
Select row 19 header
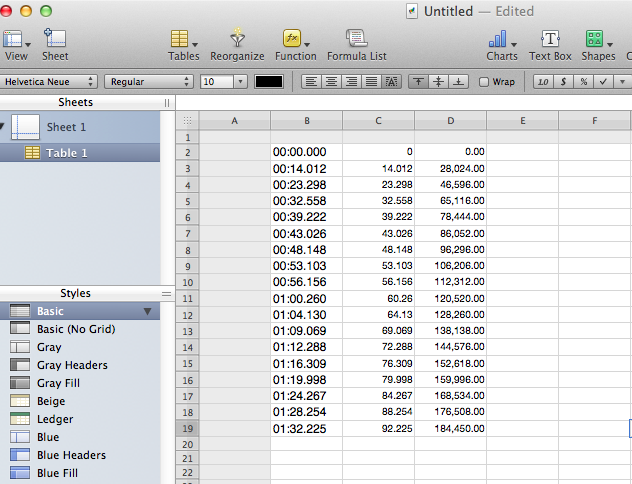click(x=187, y=428)
